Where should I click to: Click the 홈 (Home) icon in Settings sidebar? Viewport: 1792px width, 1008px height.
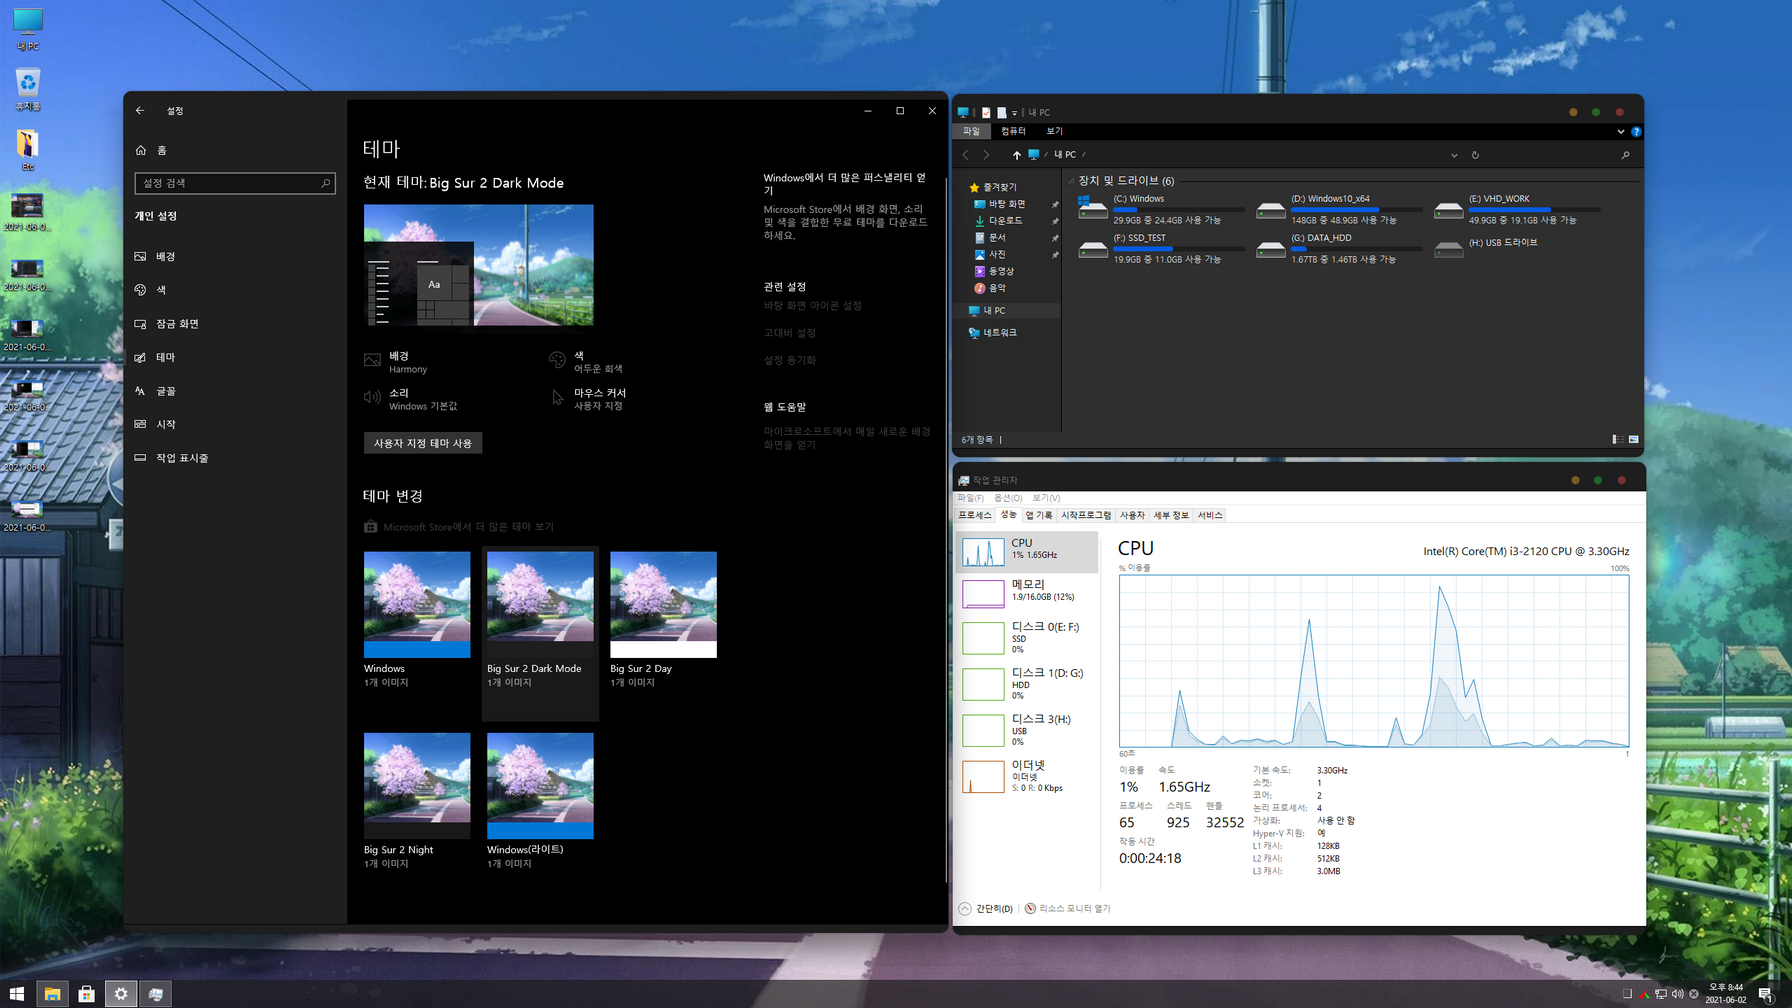(141, 150)
